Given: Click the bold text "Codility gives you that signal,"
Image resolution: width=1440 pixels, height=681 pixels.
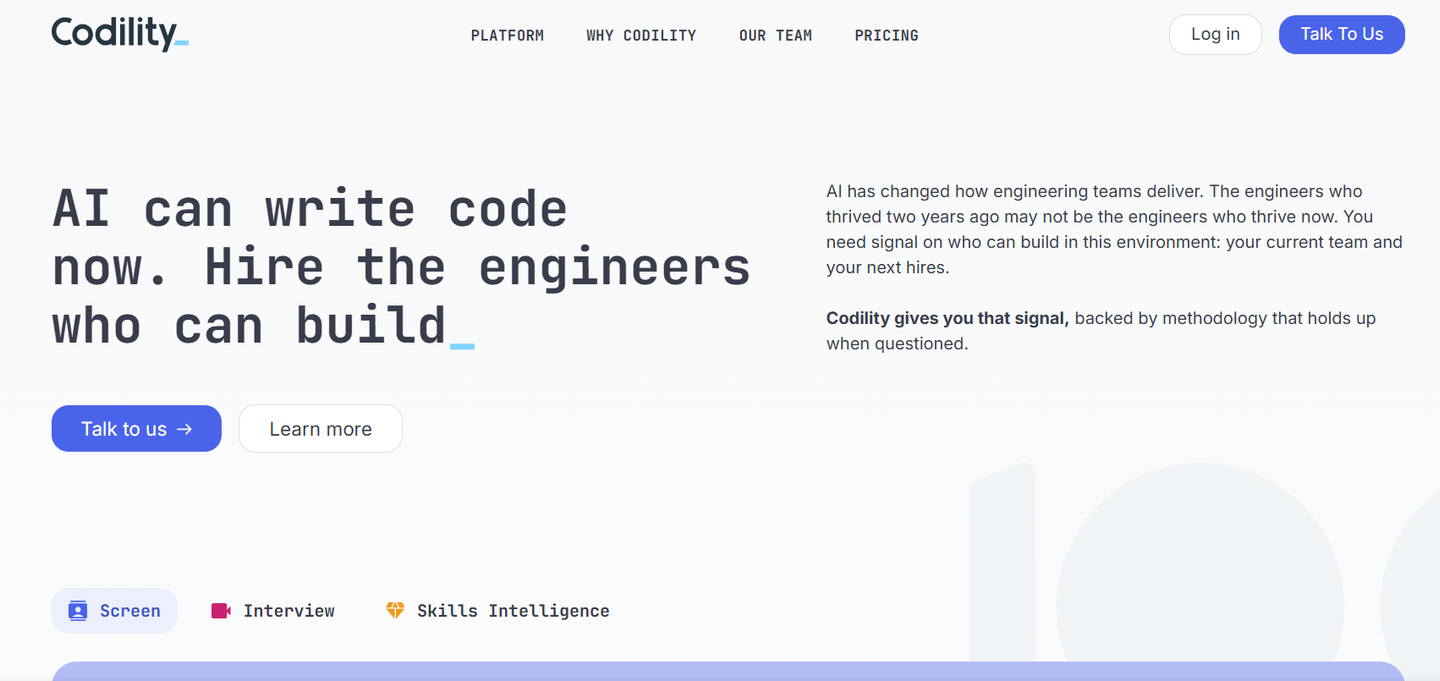Looking at the screenshot, I should point(948,318).
